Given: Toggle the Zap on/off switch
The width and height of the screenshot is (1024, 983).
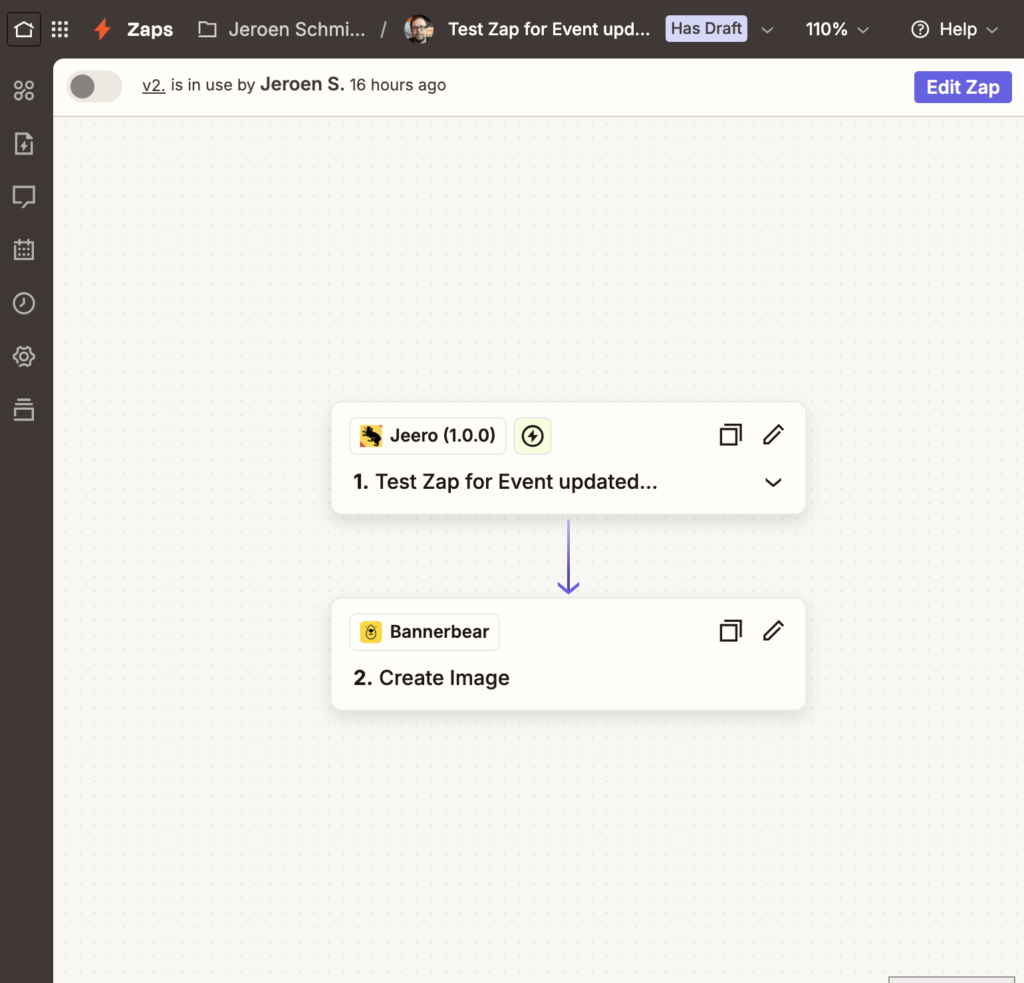Looking at the screenshot, I should (94, 87).
